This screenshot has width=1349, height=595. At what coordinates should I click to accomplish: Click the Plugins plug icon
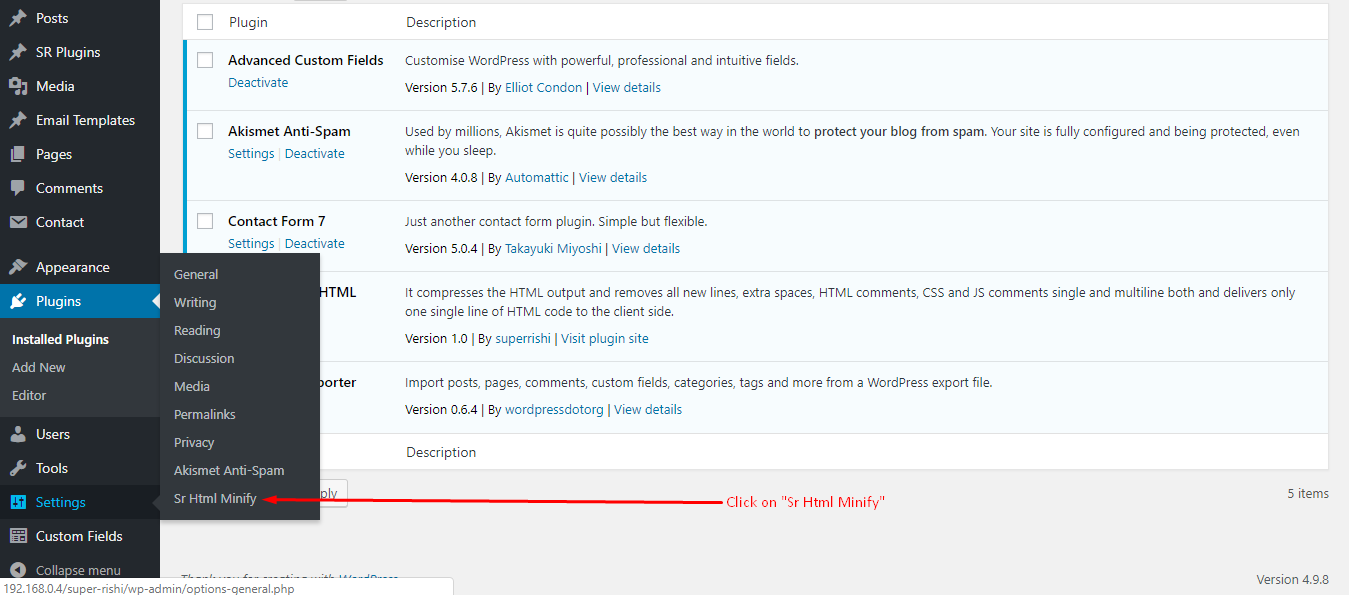[x=18, y=301]
